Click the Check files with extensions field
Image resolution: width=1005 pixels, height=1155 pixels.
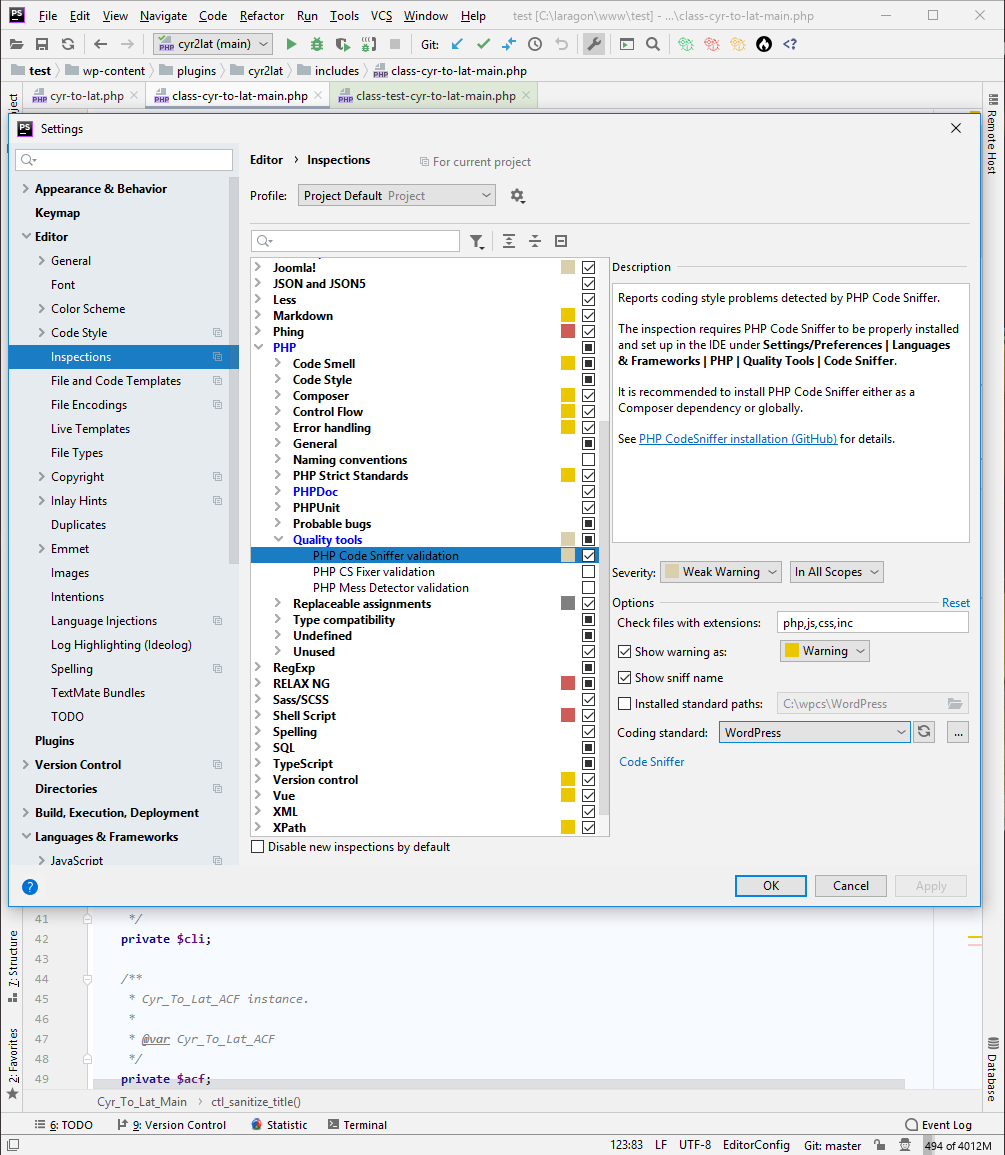pyautogui.click(x=872, y=623)
